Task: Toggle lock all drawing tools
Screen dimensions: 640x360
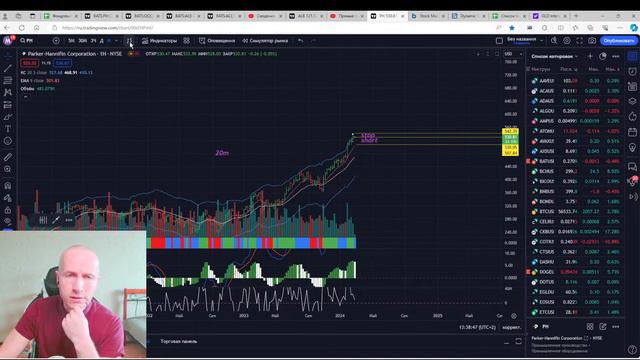Action: pyautogui.click(x=8, y=210)
